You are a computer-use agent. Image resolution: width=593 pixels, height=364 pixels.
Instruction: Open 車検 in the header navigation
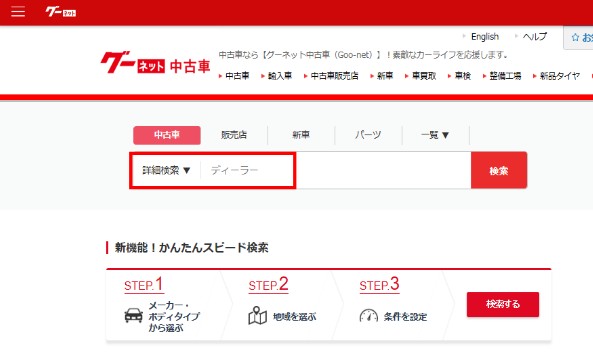tap(463, 76)
